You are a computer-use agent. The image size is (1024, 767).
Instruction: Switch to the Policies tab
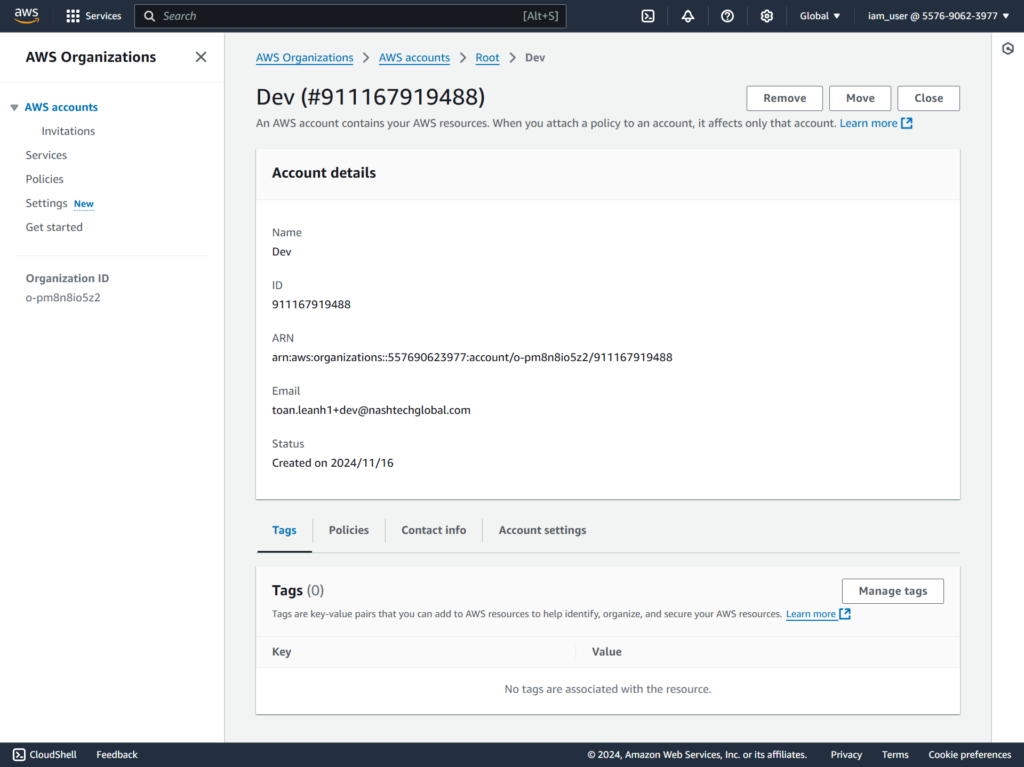[348, 530]
